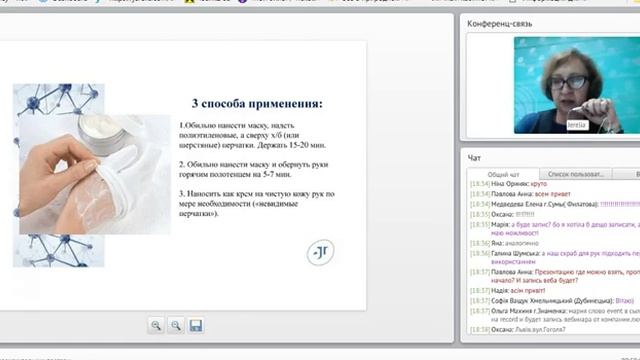Image resolution: width=640 pixels, height=360 pixels.
Task: Zoom out of the presentation slide
Action: click(176, 325)
